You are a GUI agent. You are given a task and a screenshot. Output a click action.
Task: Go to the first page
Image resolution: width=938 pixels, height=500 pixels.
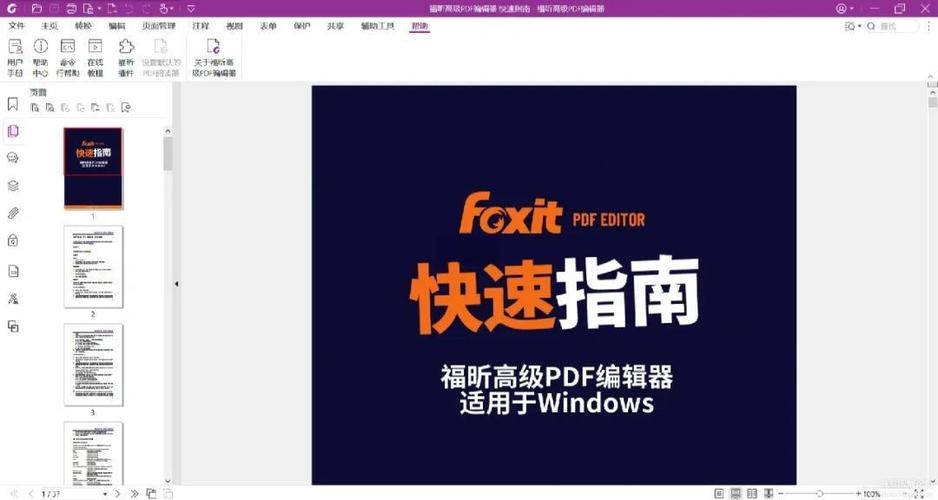pos(14,494)
